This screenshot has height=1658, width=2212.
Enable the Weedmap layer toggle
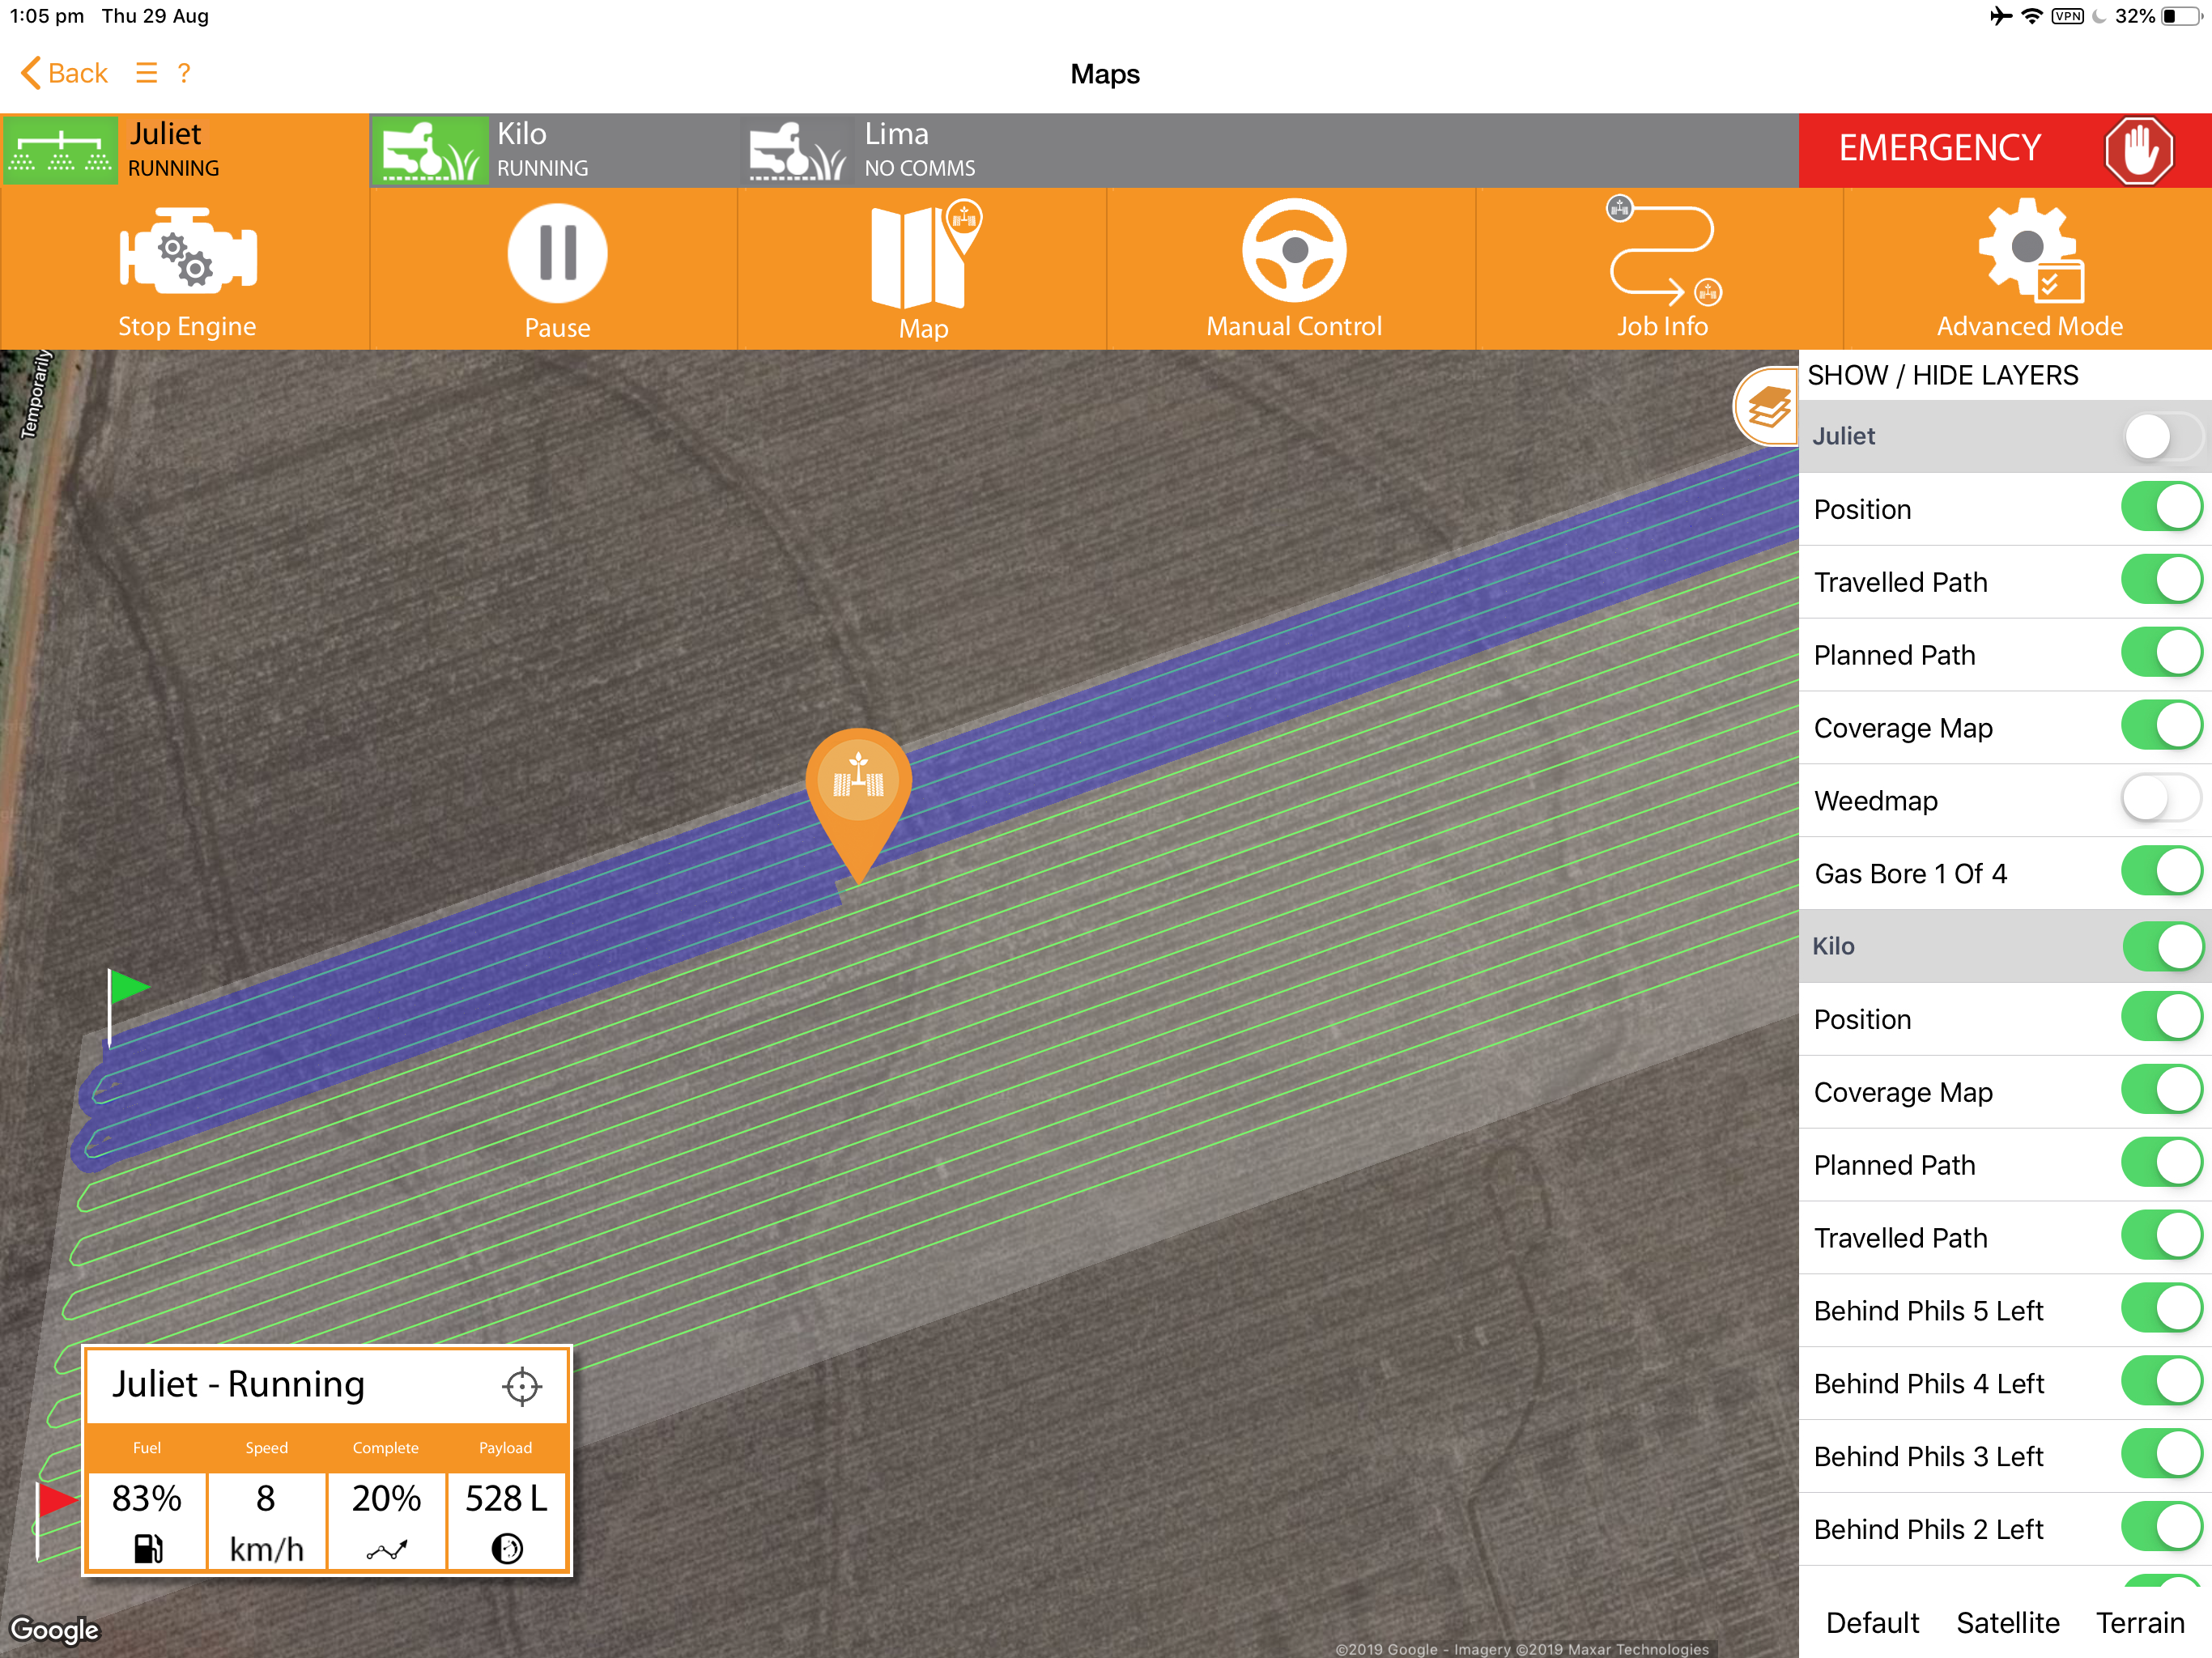[x=2162, y=800]
